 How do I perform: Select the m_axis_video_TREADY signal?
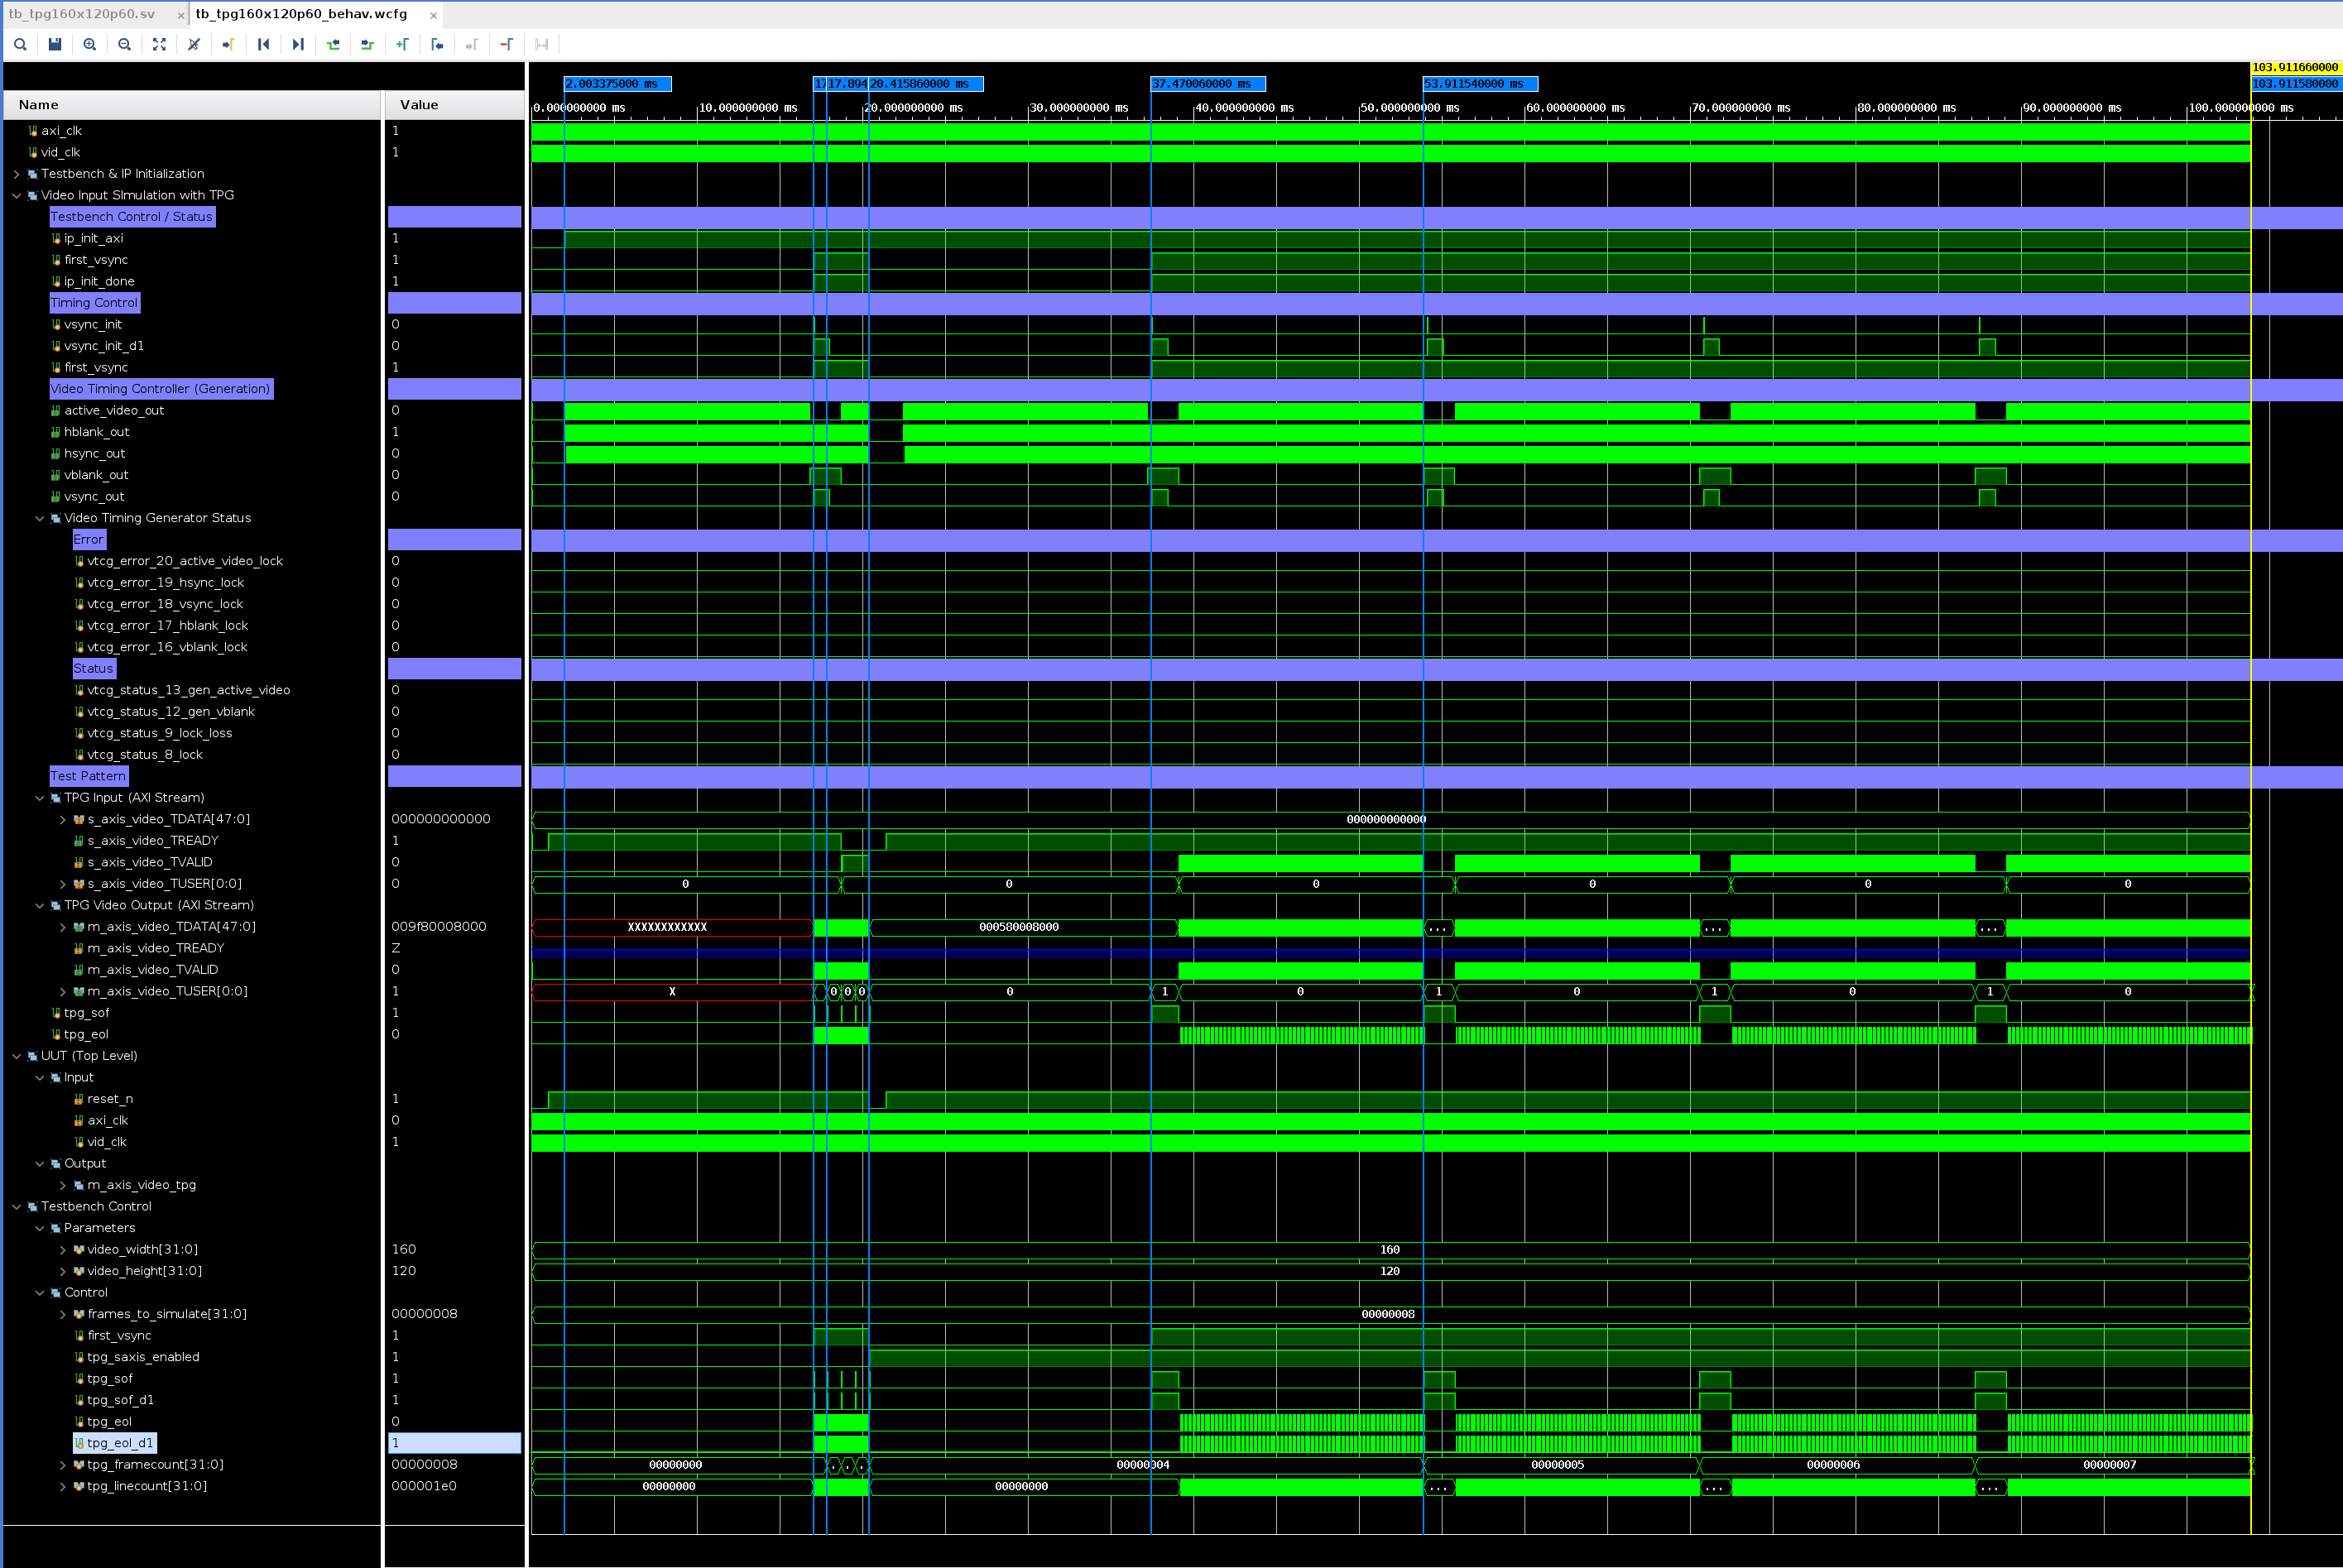pyautogui.click(x=155, y=948)
